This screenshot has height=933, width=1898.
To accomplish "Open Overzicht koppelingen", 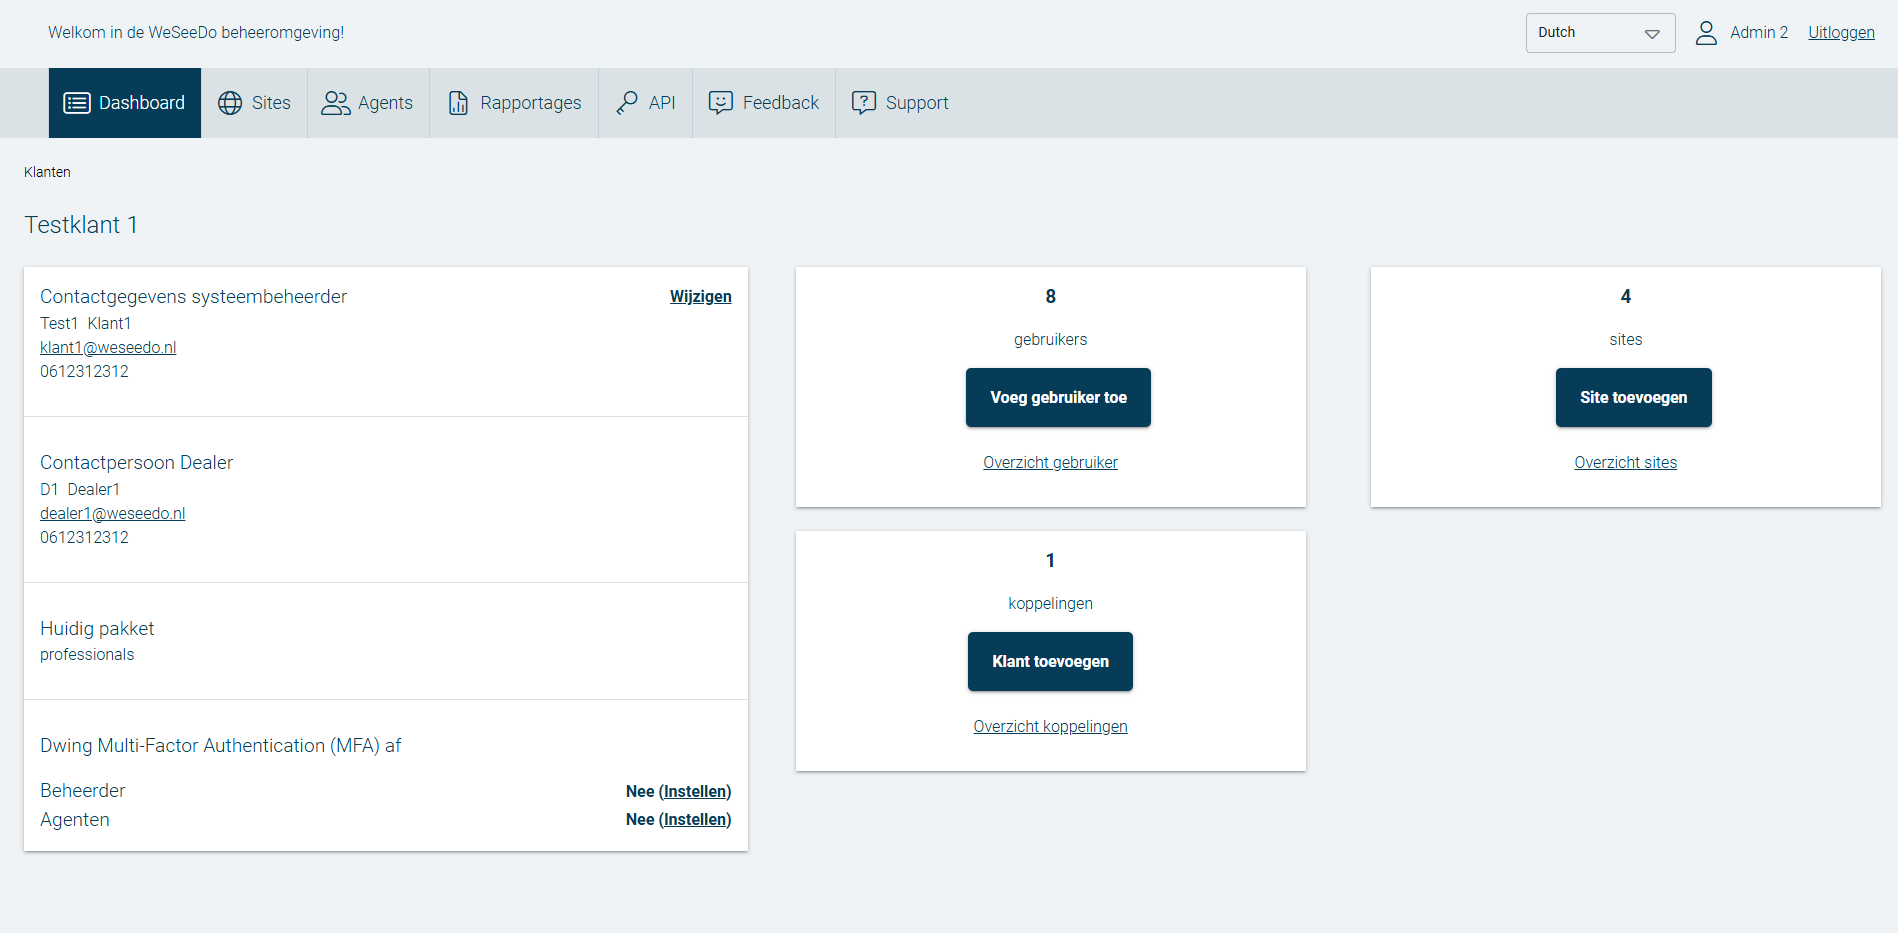I will coord(1050,726).
